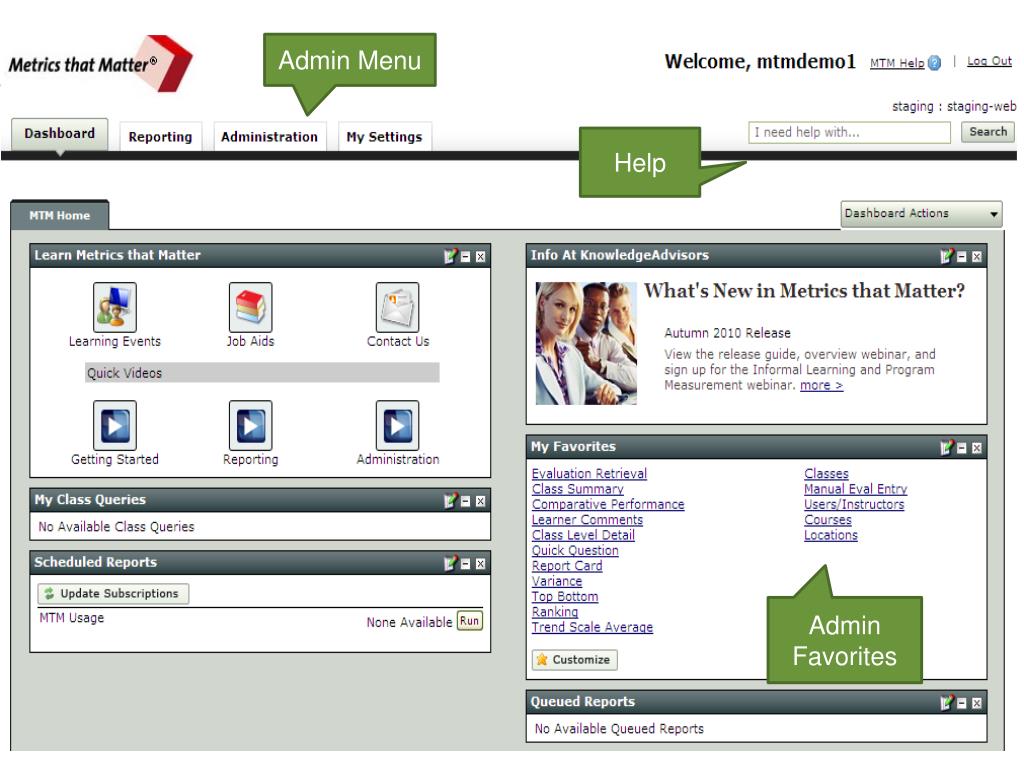Edit the Learn Metrics that Matter panel
1024x768 pixels.
[451, 256]
